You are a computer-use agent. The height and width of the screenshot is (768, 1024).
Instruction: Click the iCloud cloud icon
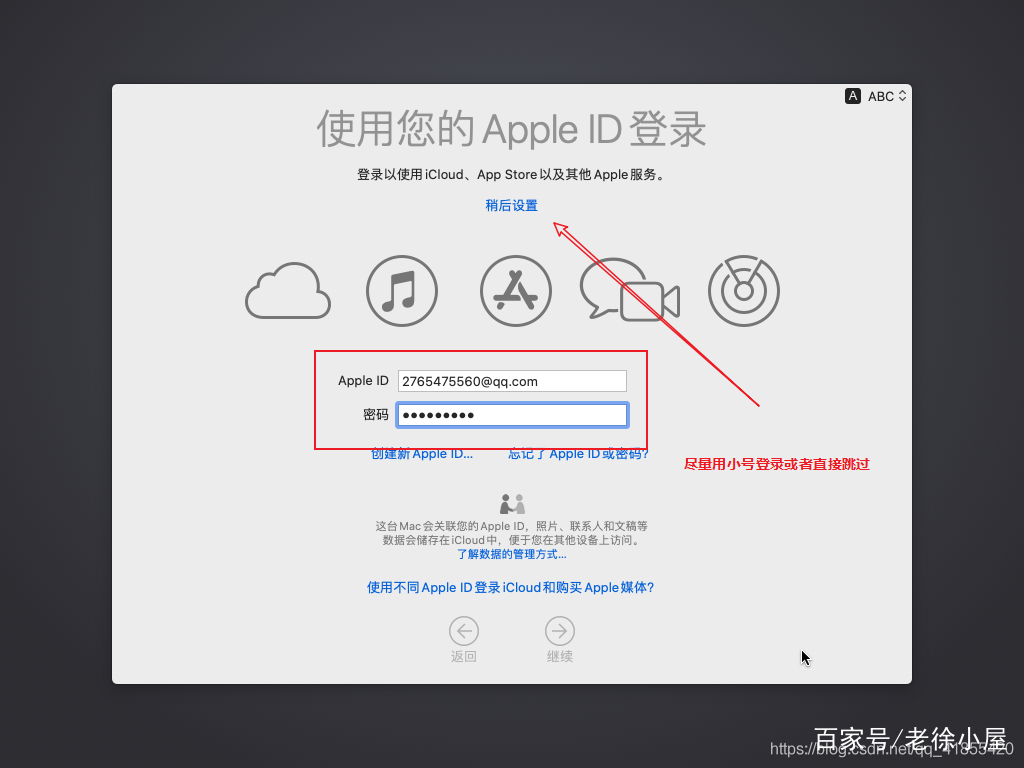point(288,291)
